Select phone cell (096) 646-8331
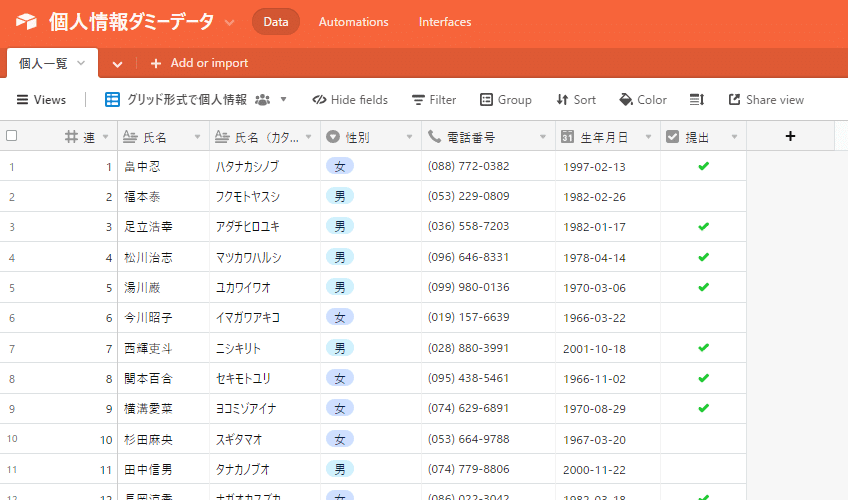 coord(488,257)
